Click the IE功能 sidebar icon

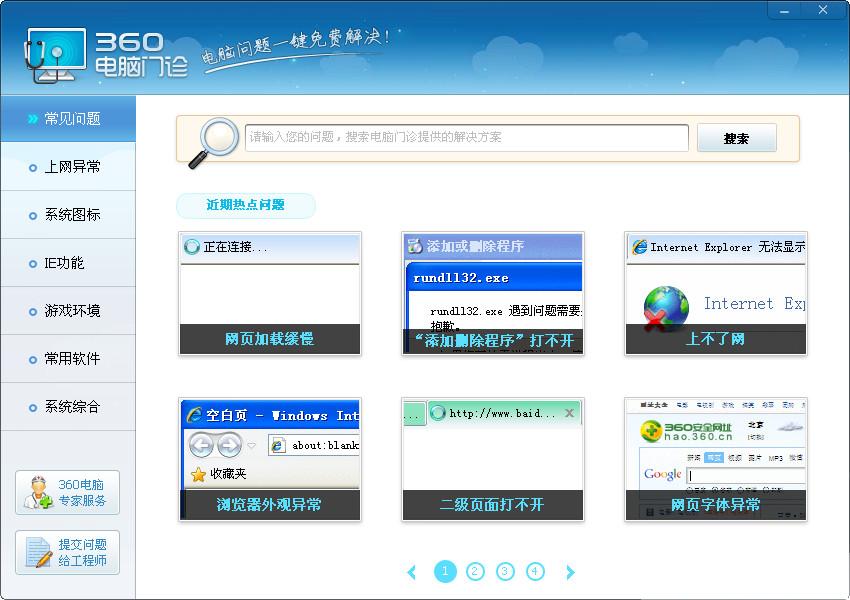[x=67, y=263]
